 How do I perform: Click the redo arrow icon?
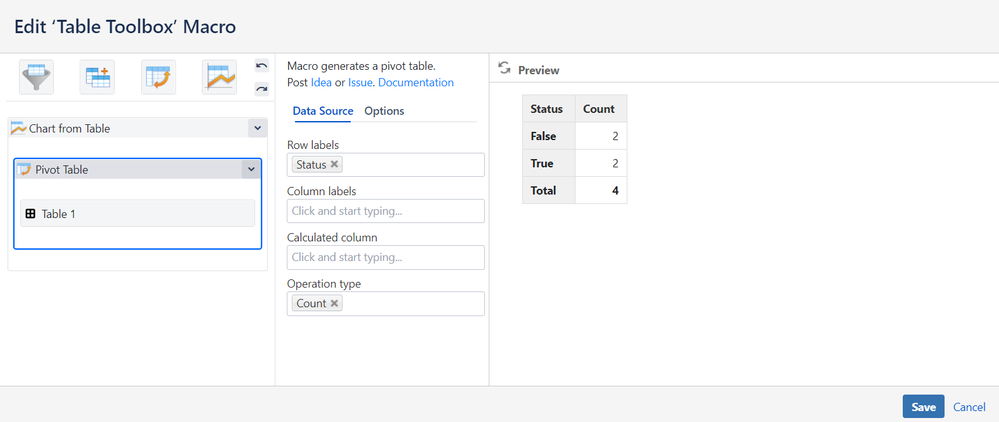261,89
